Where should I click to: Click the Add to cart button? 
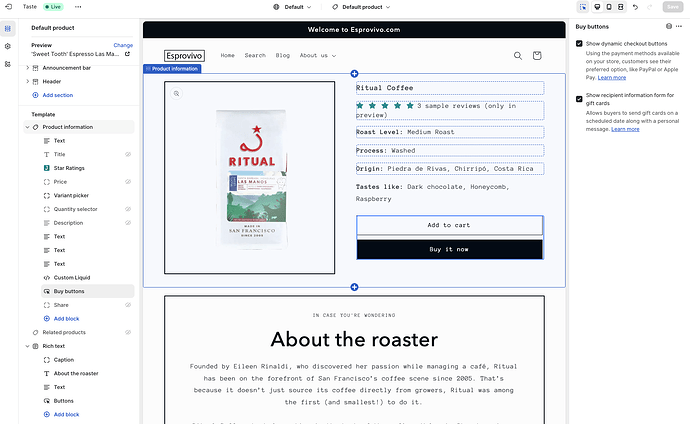450,225
